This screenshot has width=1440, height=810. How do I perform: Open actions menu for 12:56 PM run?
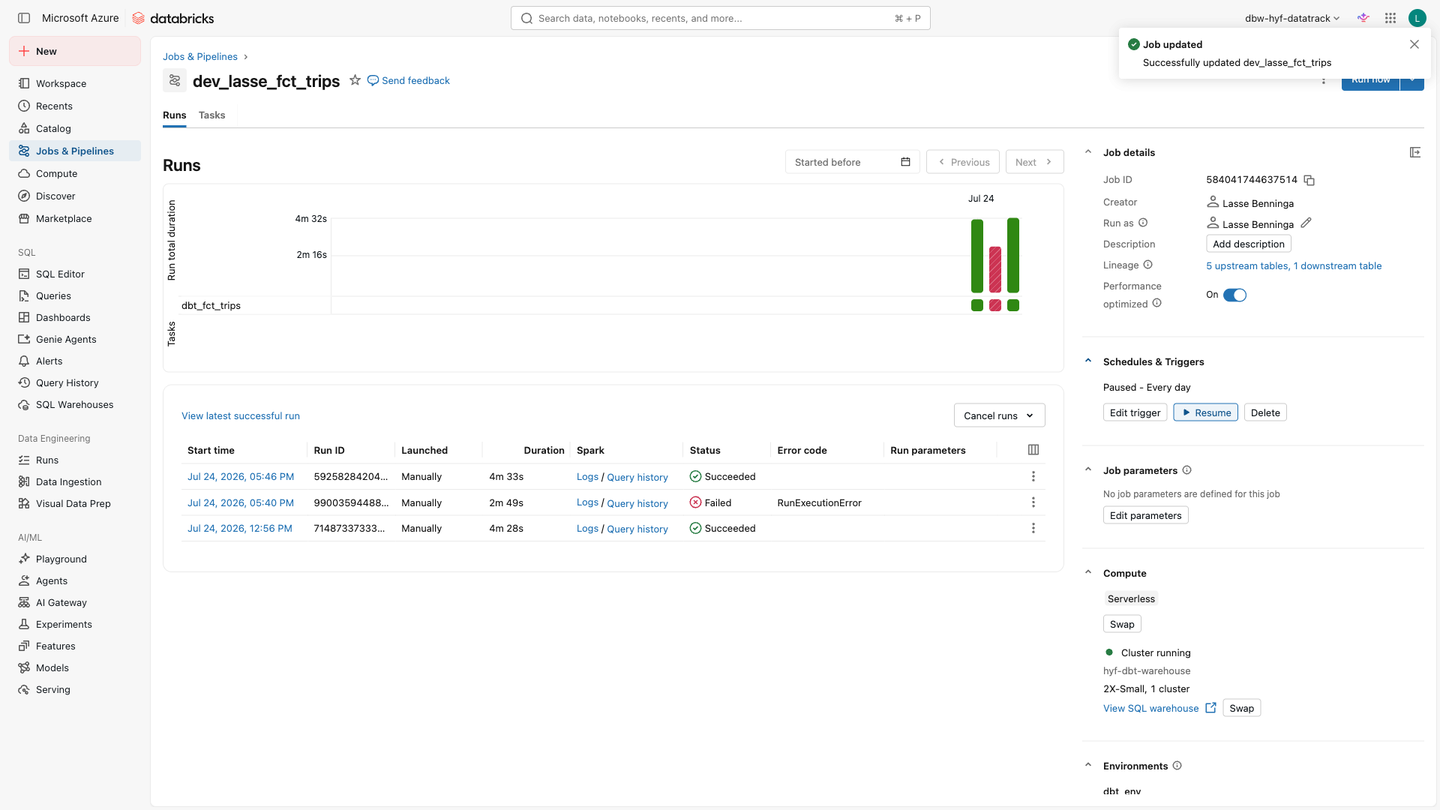pyautogui.click(x=1033, y=528)
